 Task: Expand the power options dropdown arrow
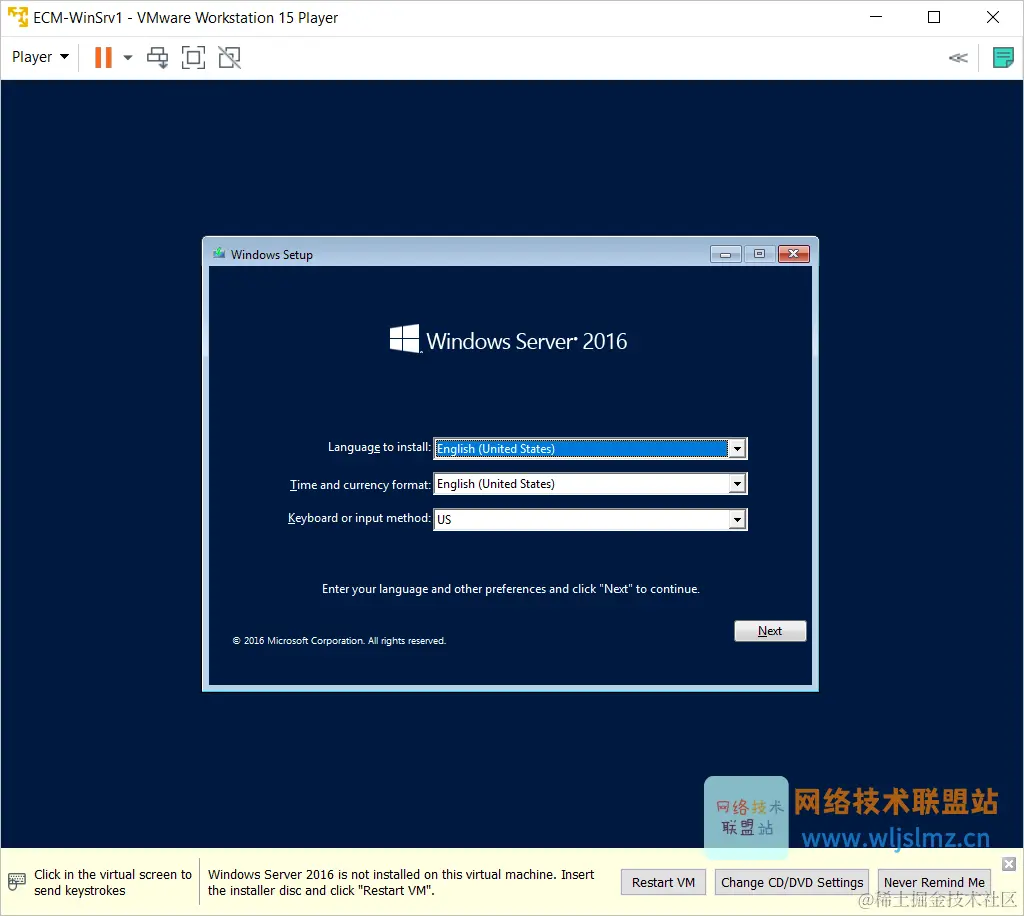tap(128, 57)
